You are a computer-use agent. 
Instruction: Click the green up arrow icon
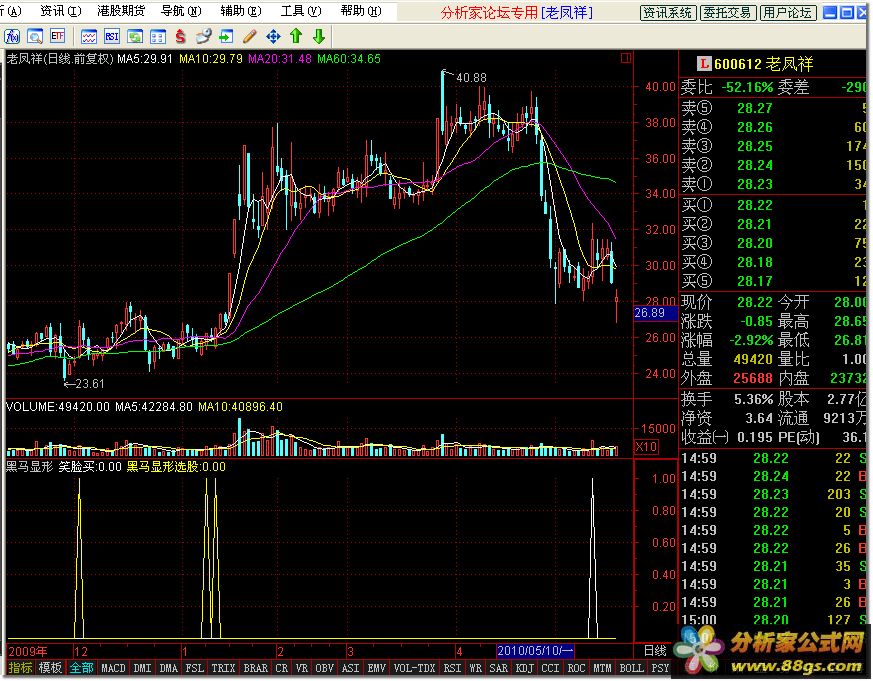[296, 37]
